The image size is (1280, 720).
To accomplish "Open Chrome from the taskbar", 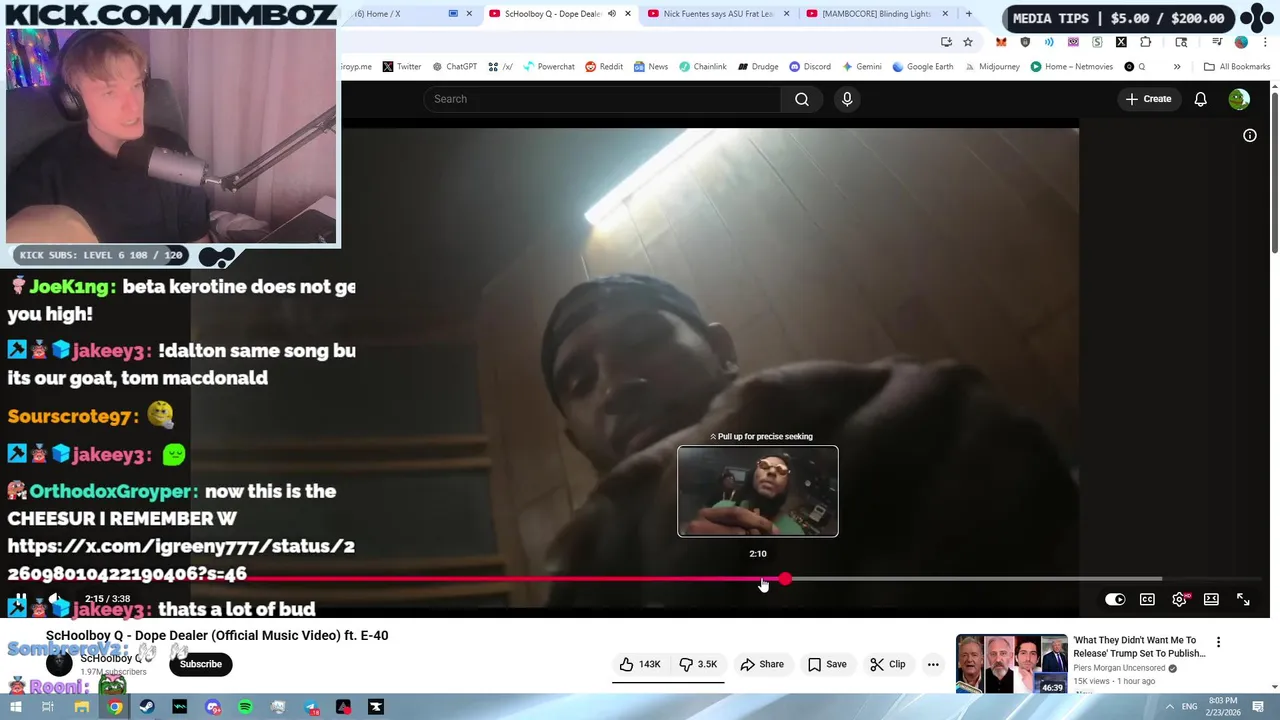I will [x=114, y=707].
